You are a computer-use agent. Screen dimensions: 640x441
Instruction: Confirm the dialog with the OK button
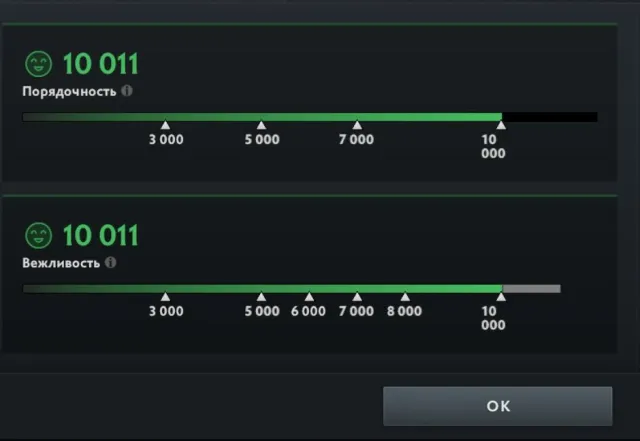click(x=498, y=406)
